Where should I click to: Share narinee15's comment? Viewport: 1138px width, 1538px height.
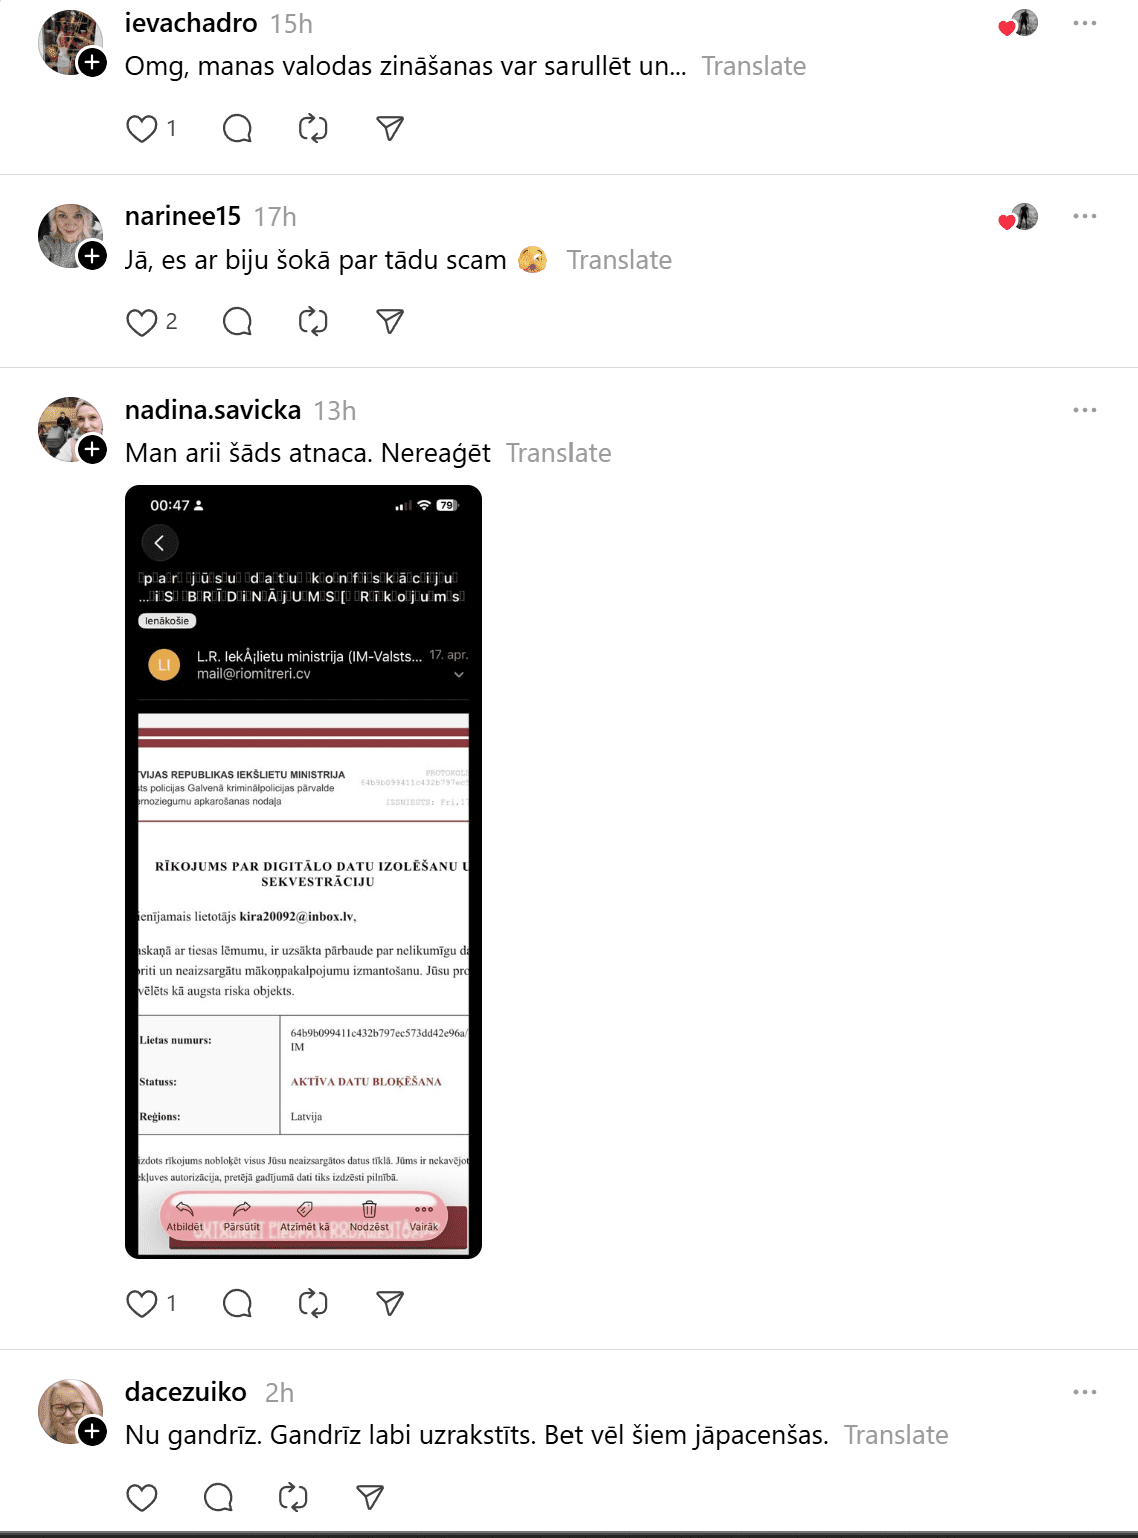[390, 322]
